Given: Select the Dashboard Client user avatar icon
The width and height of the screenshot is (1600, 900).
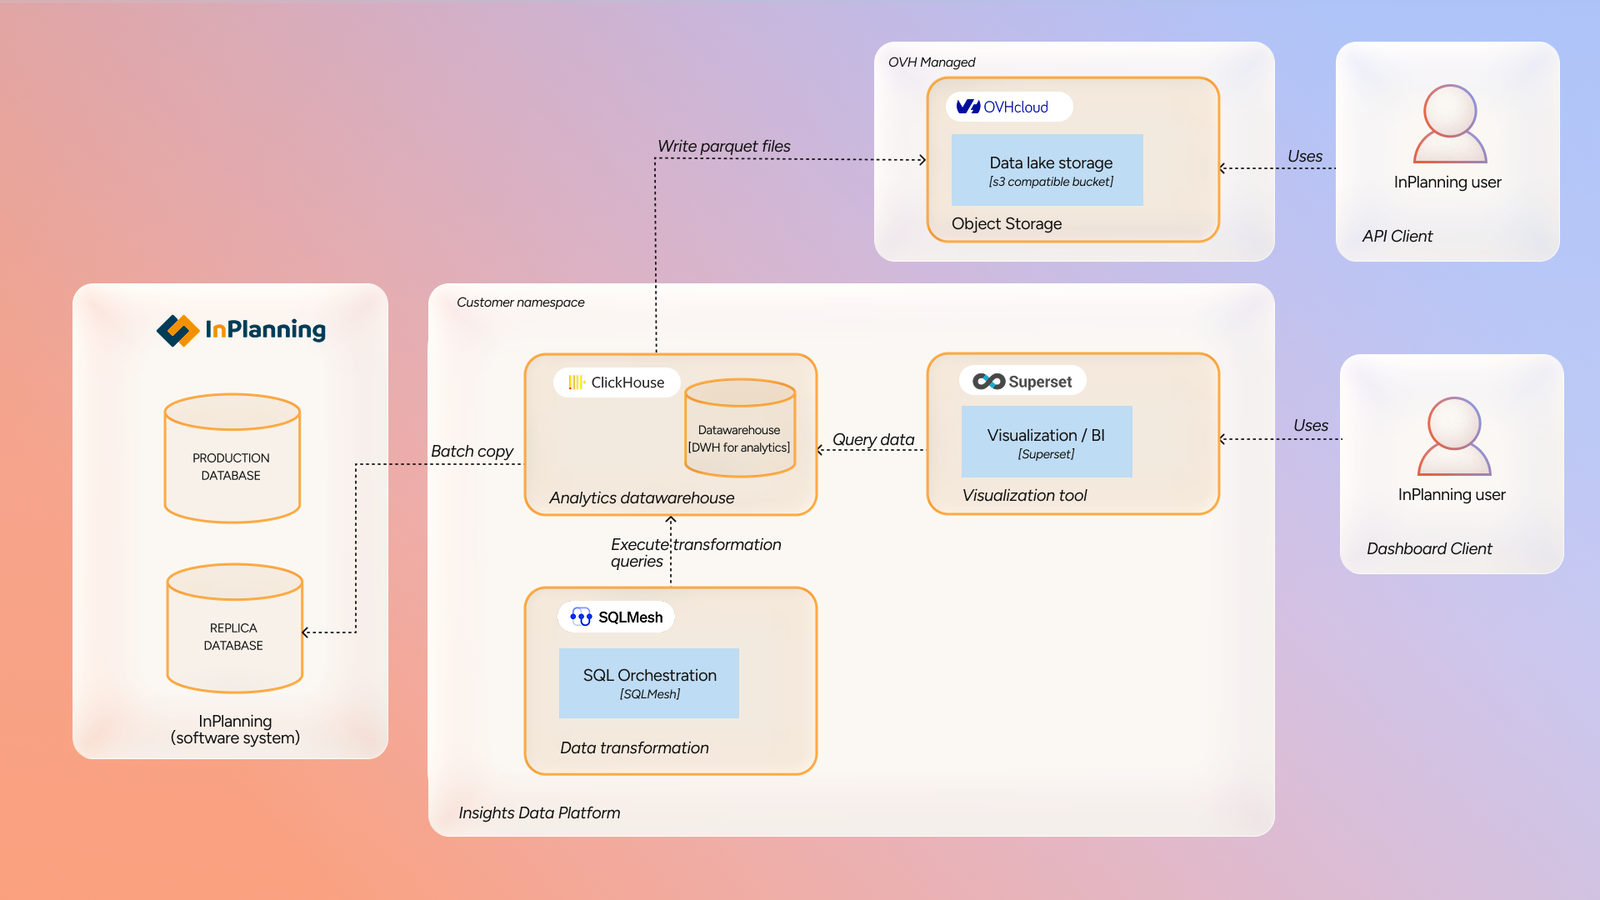Looking at the screenshot, I should (1454, 436).
